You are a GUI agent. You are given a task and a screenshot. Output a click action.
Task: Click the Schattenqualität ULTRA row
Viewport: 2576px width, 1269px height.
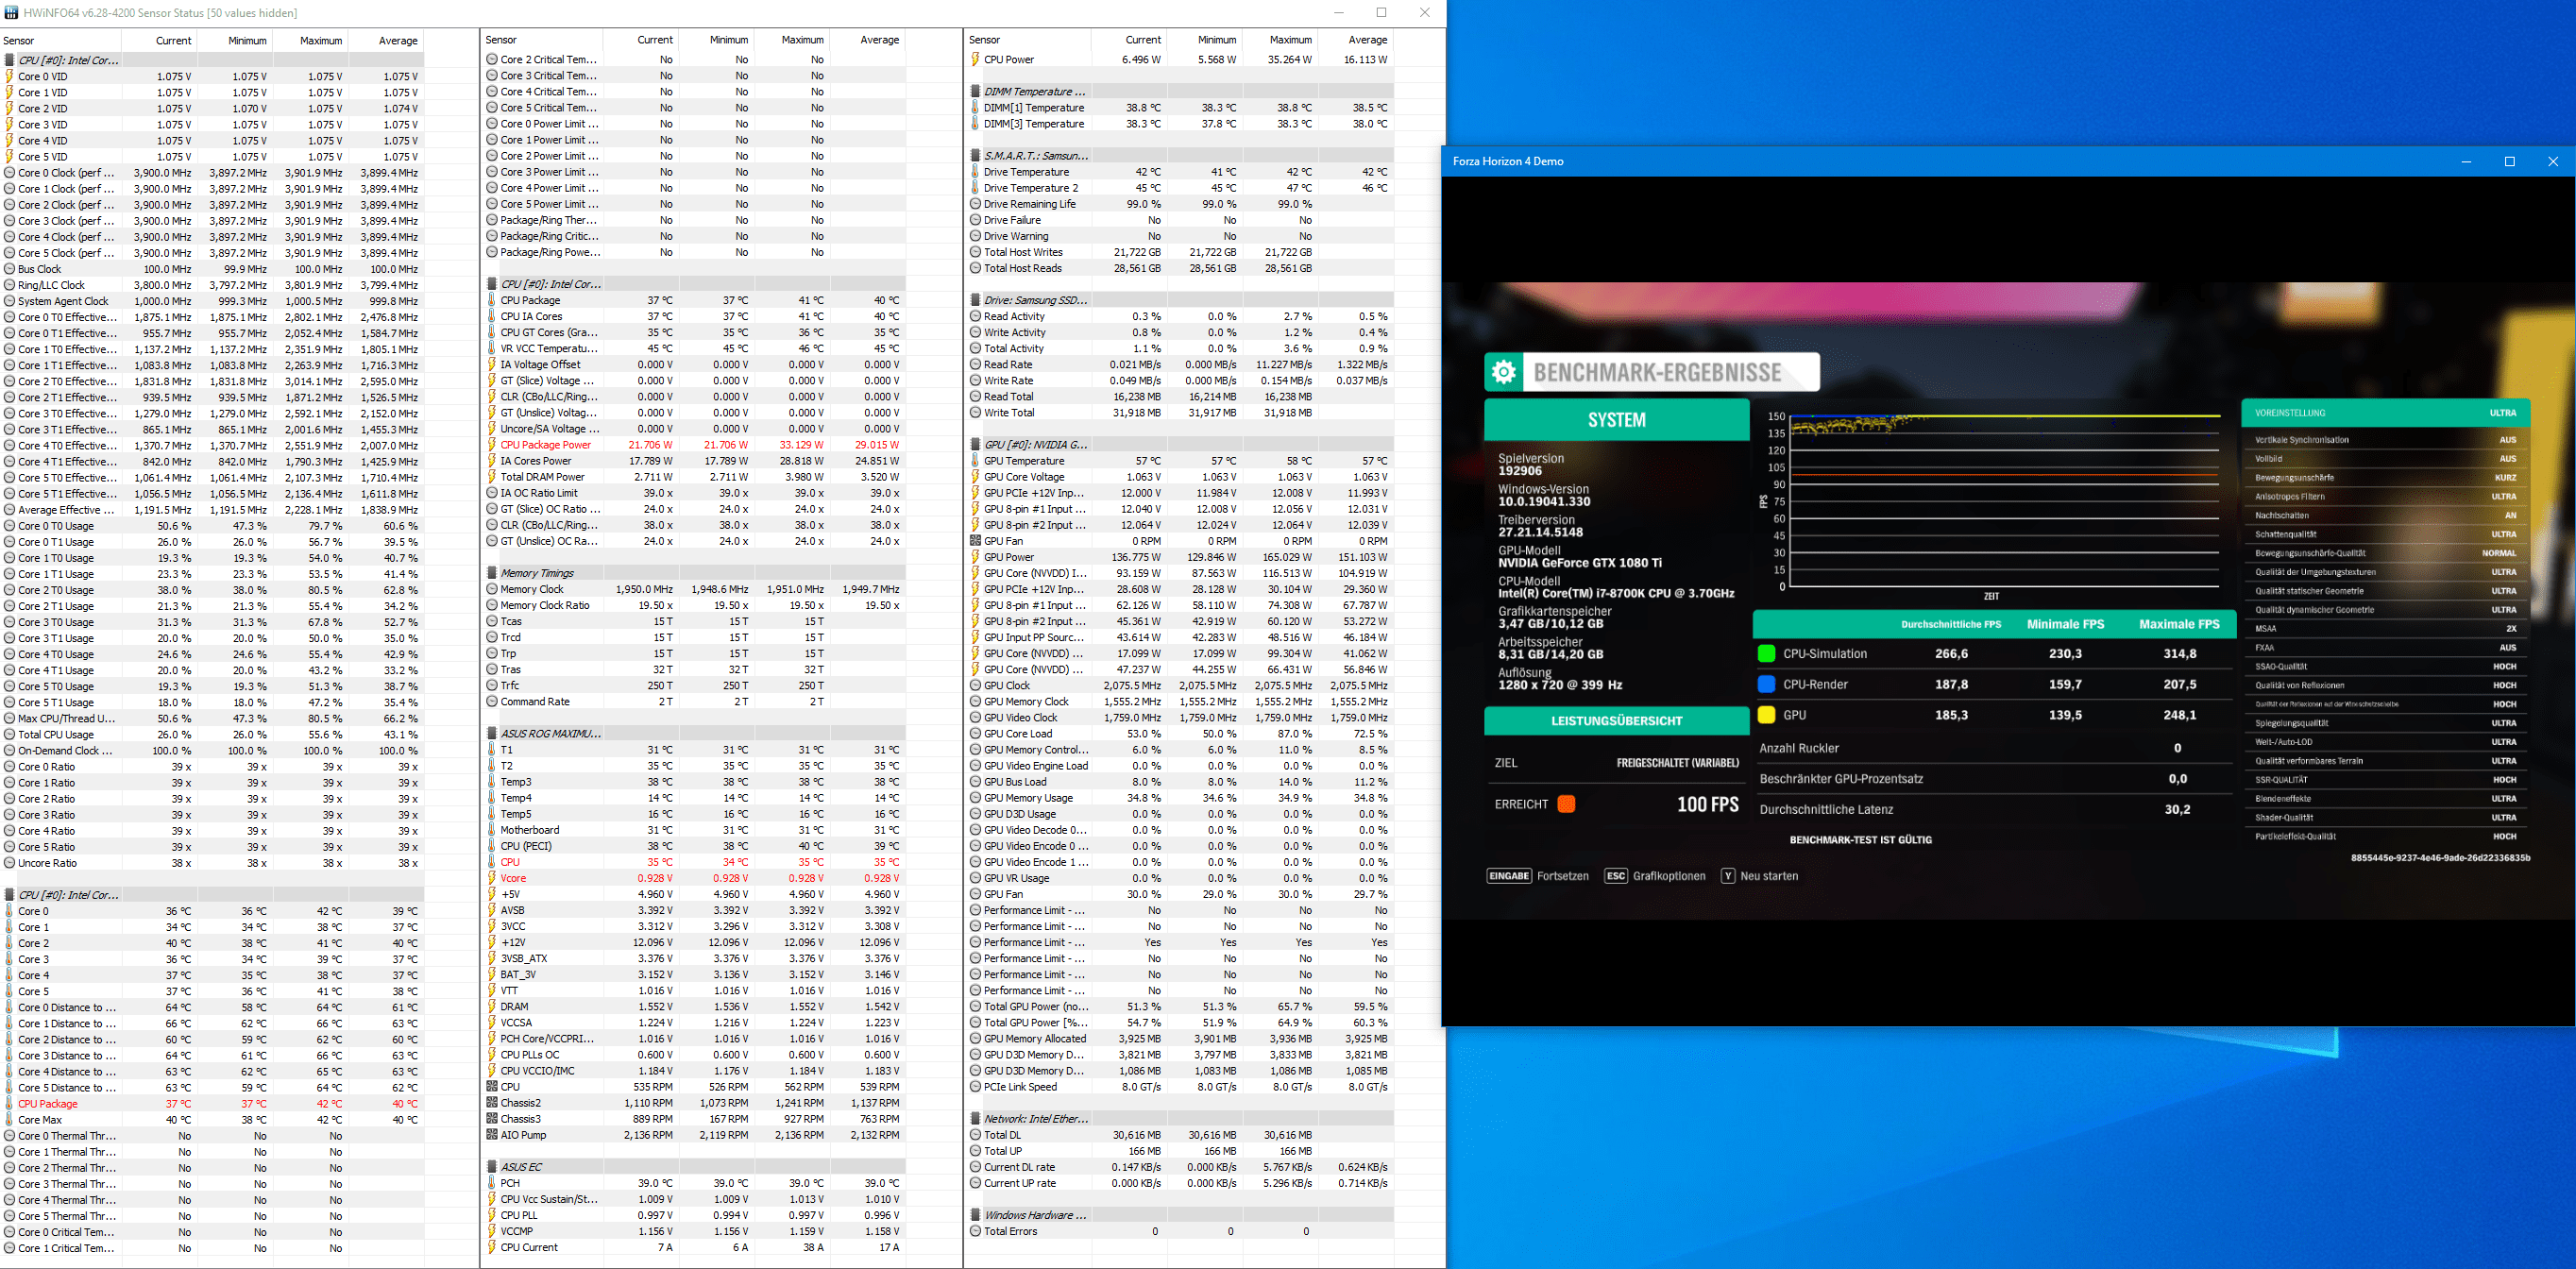click(x=2385, y=535)
